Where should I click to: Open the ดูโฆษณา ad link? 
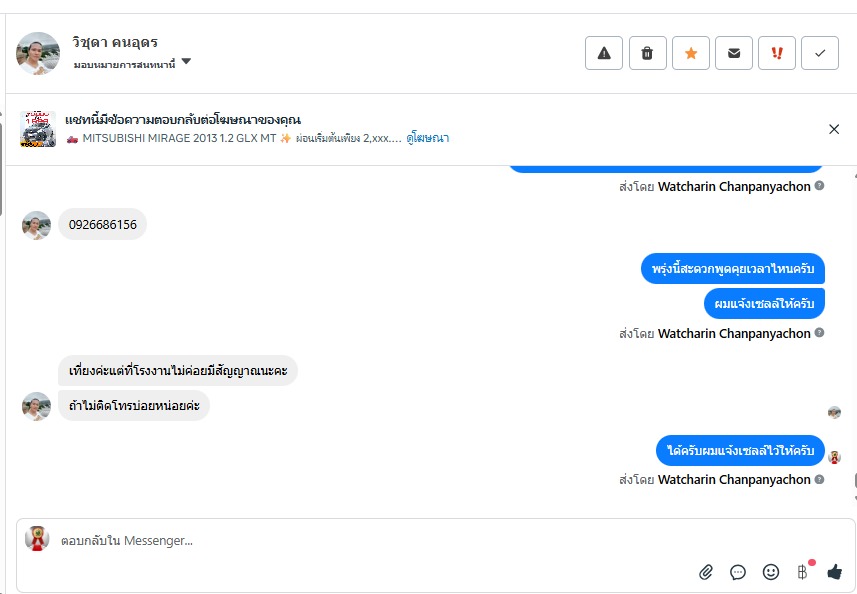[428, 138]
